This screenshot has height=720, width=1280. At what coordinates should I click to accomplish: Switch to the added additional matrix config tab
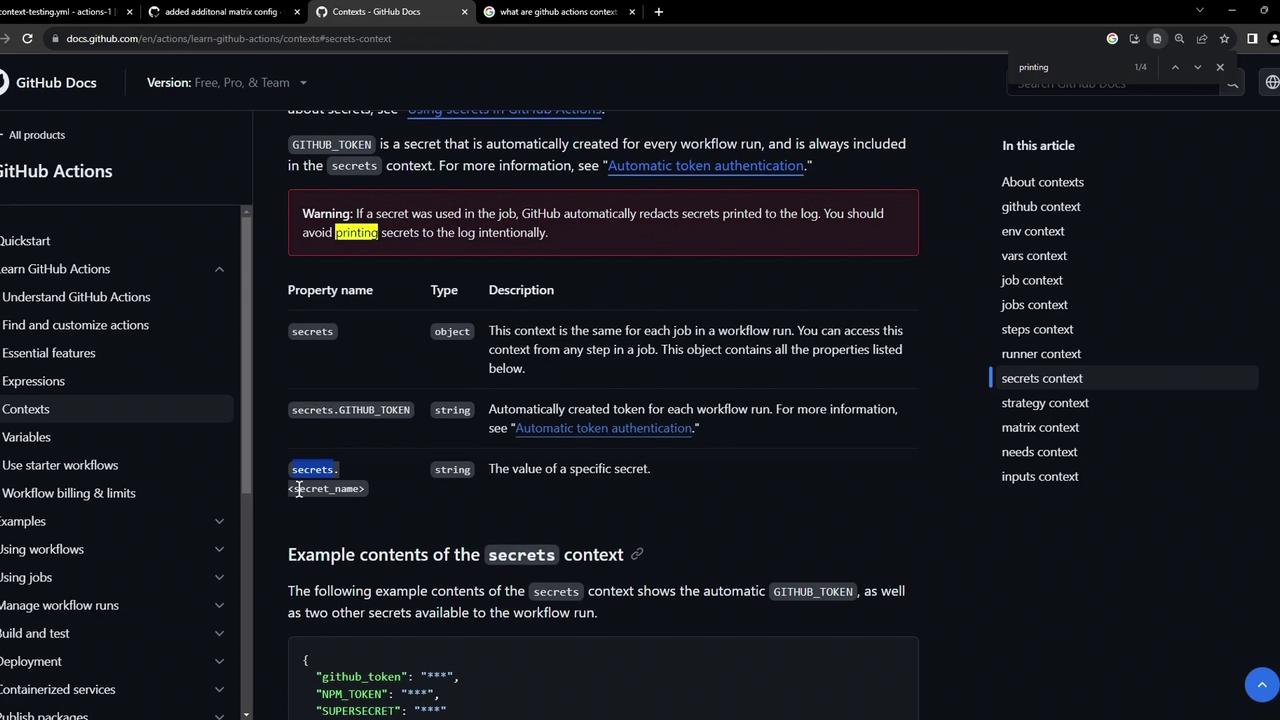tap(221, 11)
